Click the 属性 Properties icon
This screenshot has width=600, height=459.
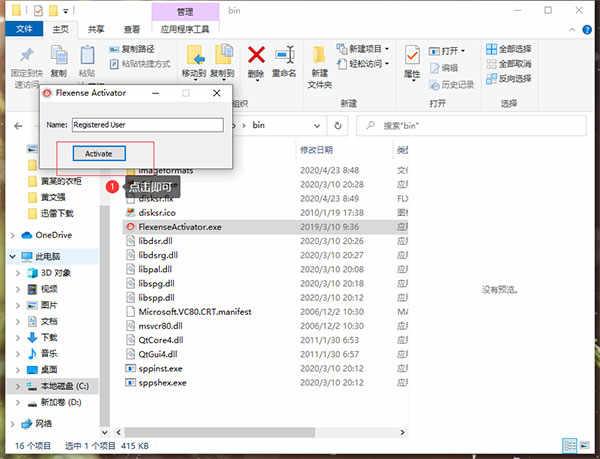click(x=412, y=56)
